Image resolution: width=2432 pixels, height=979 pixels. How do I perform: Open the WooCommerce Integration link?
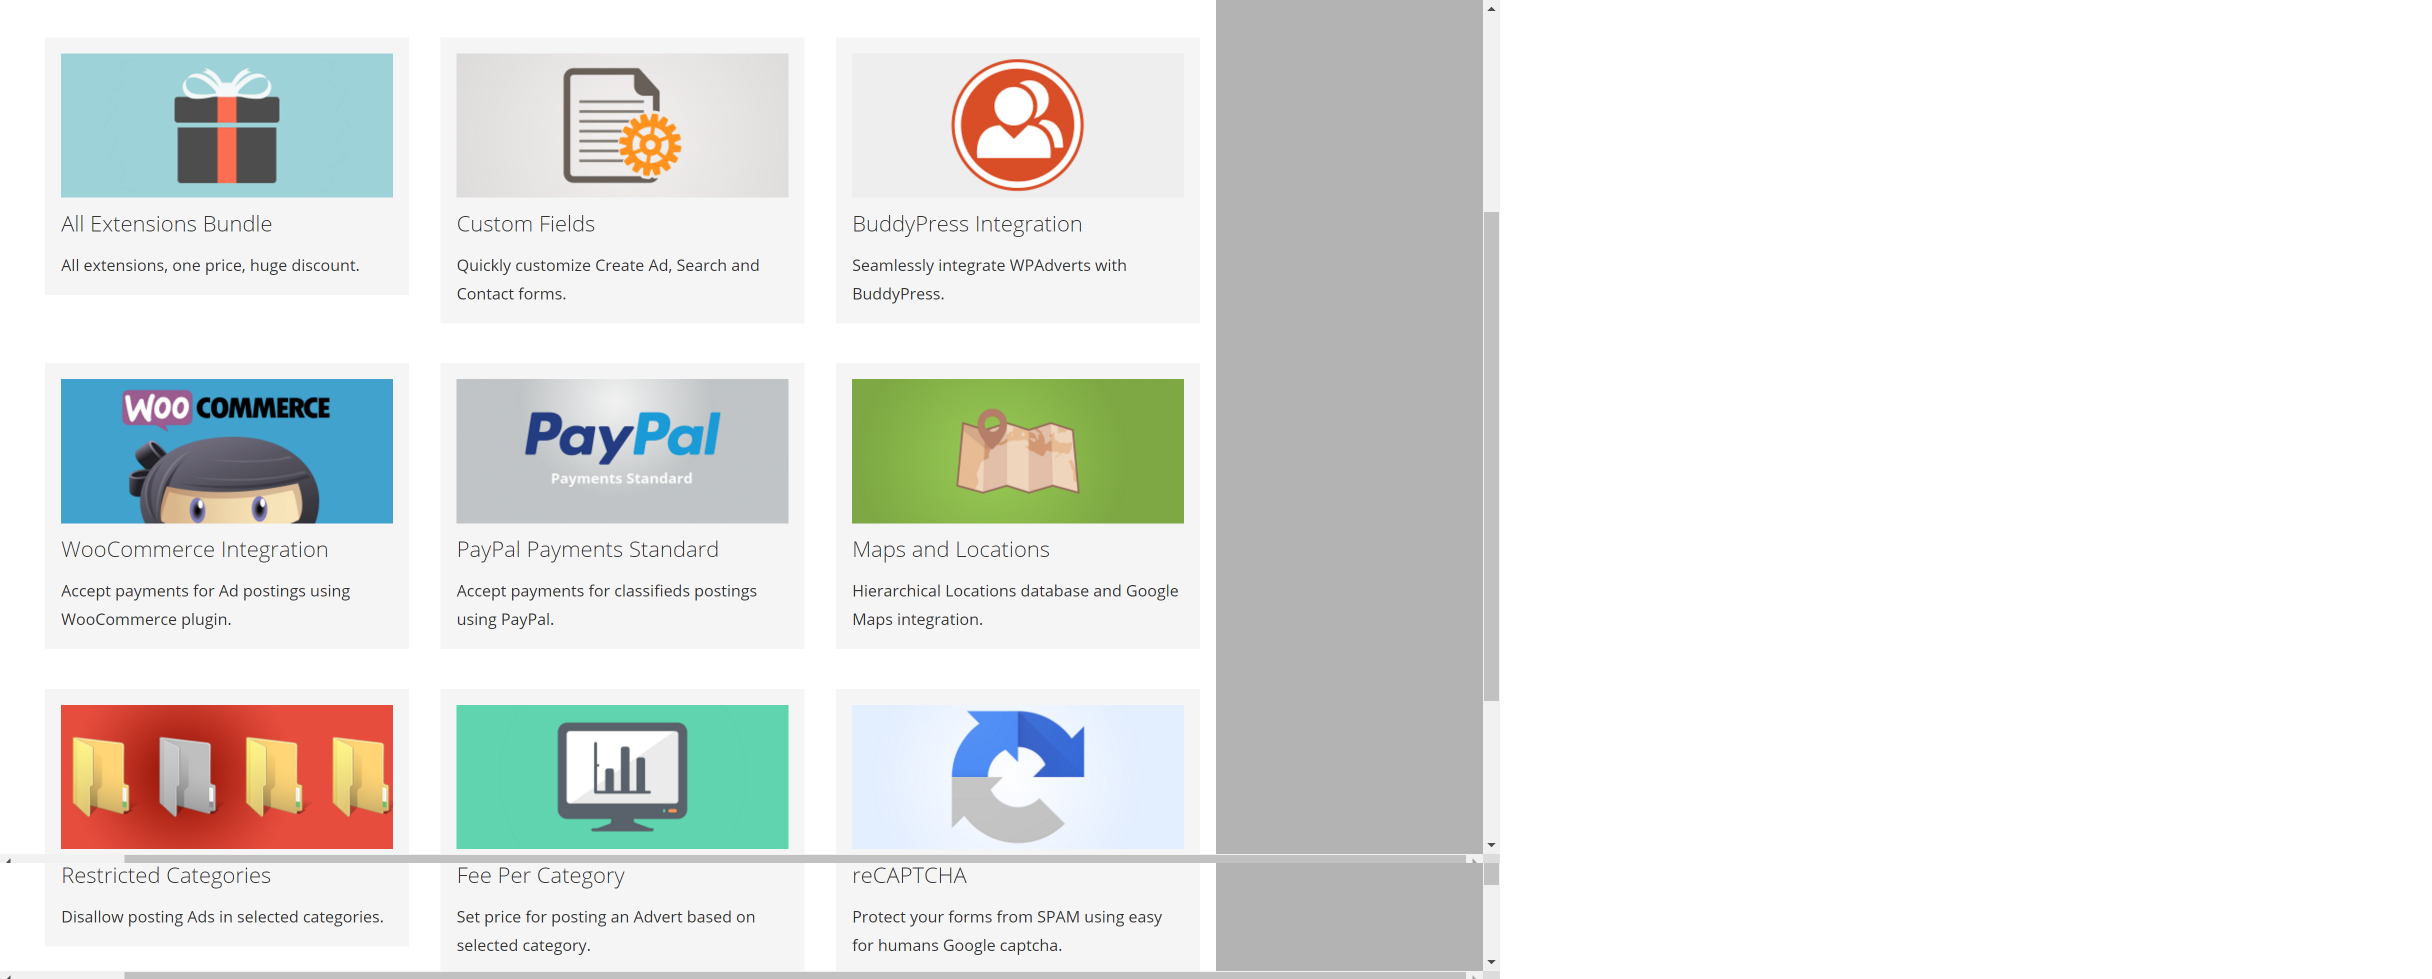click(194, 548)
